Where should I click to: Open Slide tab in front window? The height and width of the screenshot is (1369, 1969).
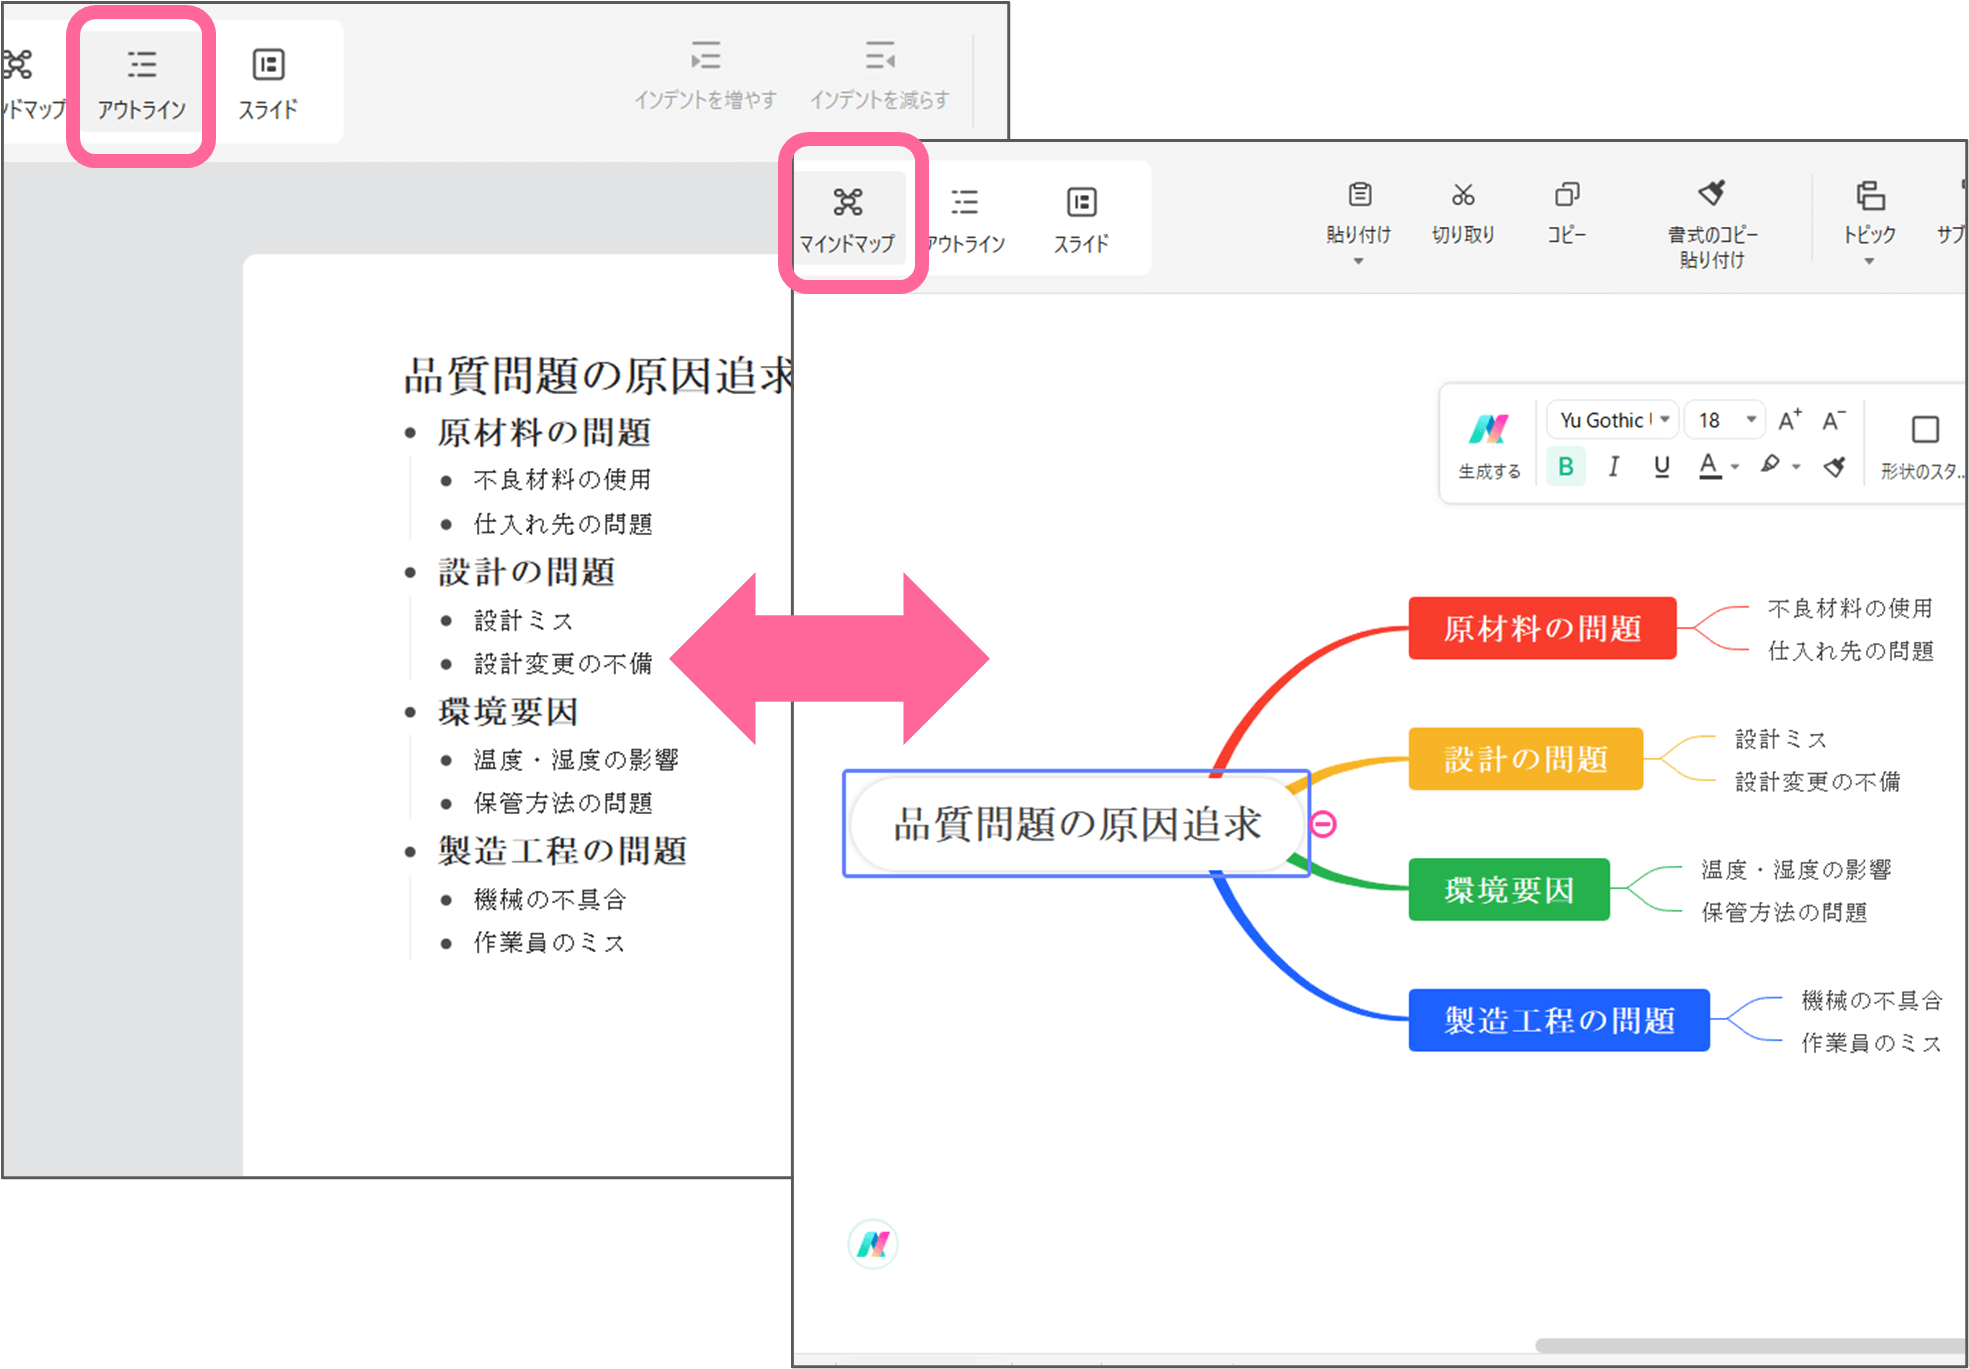(1081, 218)
